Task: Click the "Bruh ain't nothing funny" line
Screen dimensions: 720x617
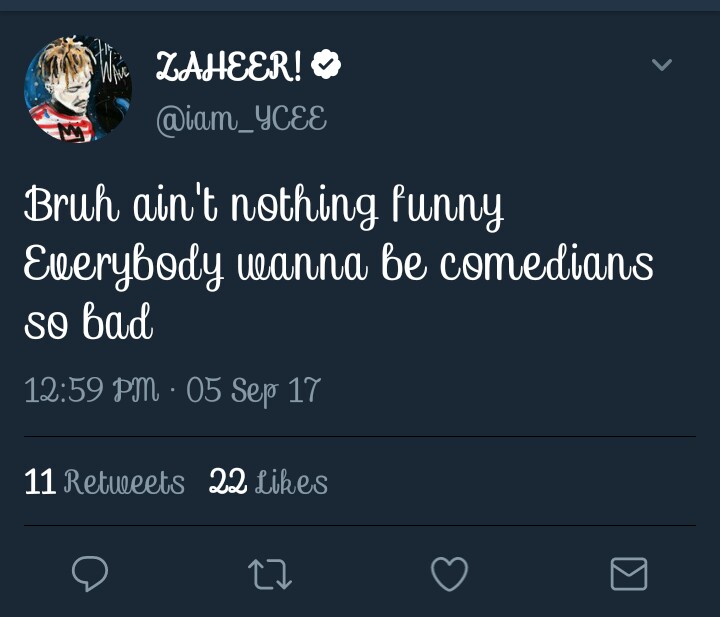Action: (x=264, y=208)
